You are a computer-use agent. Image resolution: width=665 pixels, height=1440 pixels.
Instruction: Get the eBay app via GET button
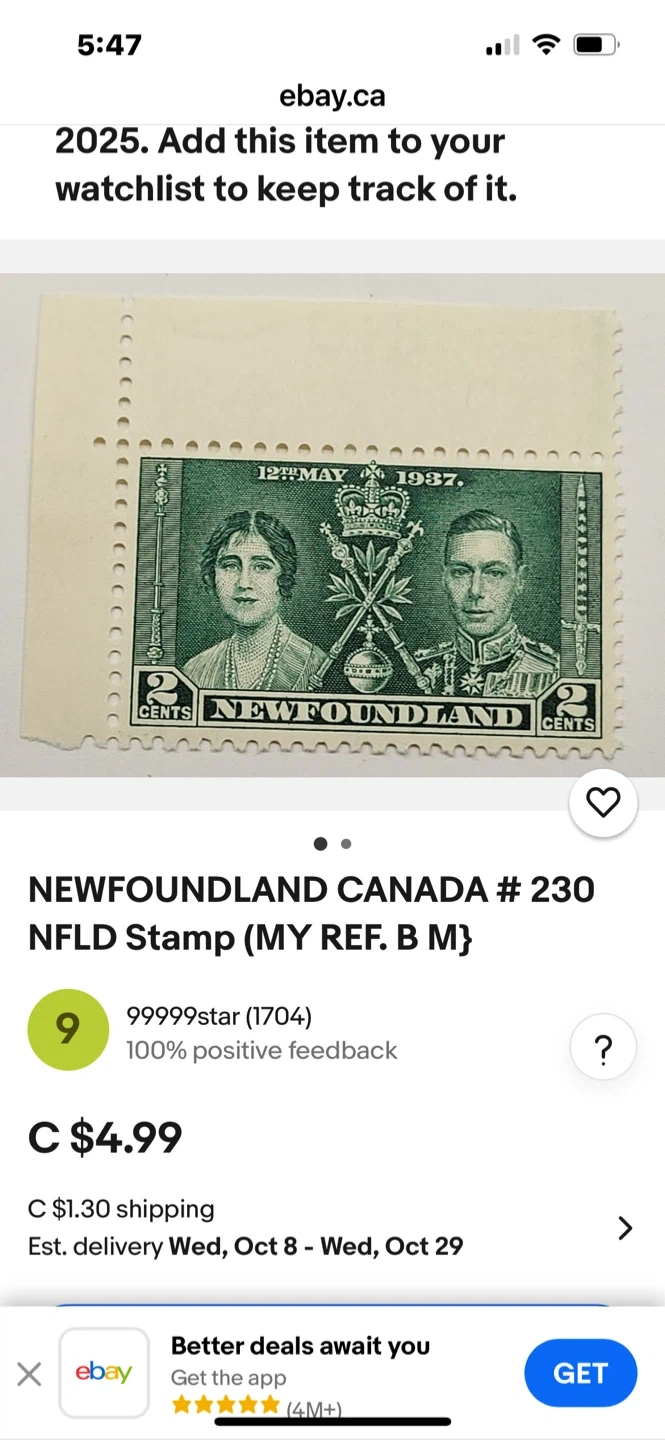pos(580,1373)
